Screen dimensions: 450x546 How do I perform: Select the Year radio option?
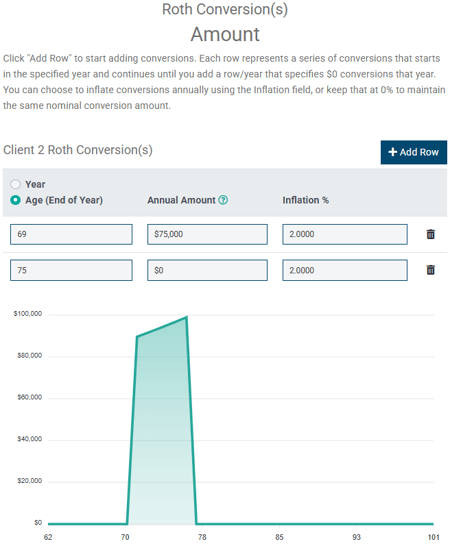coord(15,184)
